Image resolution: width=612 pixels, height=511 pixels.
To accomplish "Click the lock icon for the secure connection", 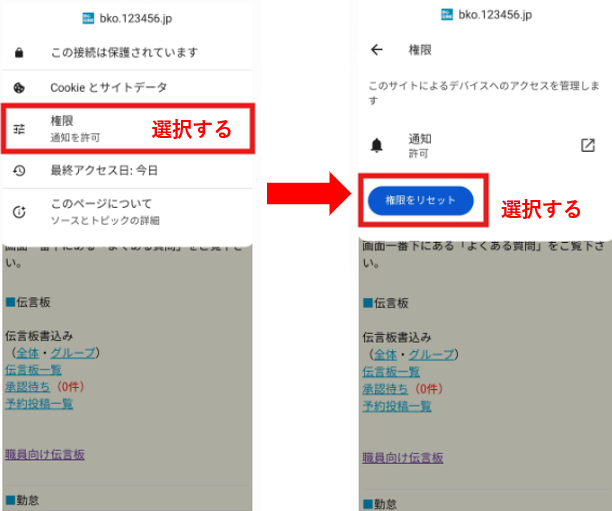I will click(19, 52).
